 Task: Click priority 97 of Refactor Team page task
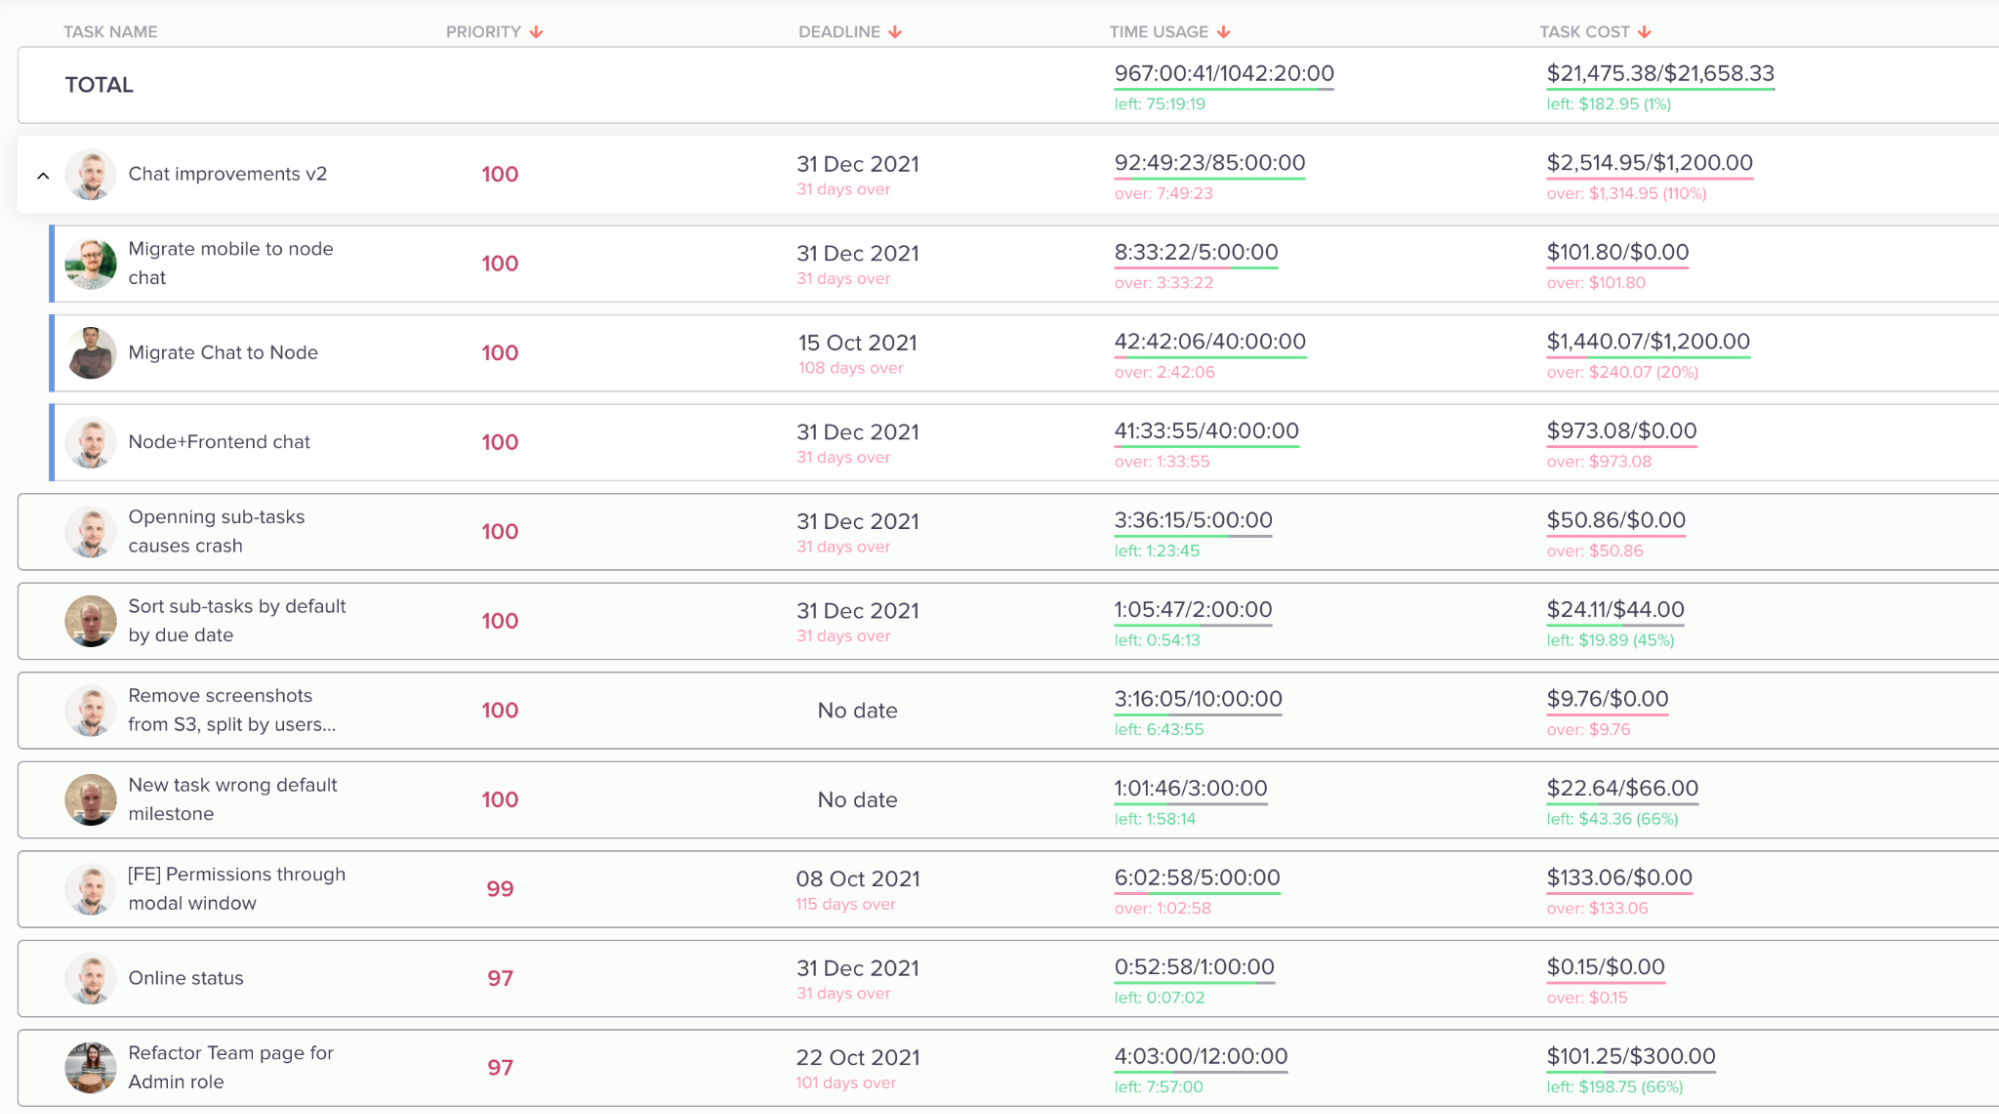point(500,1068)
